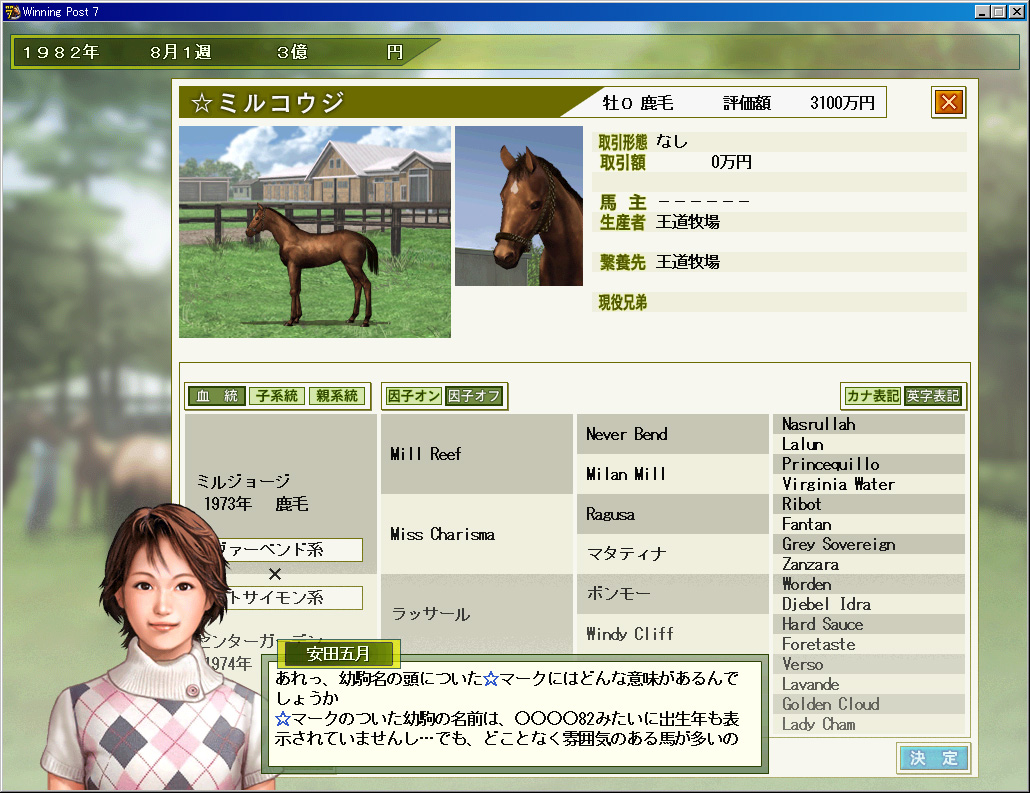Select Lalun ancestor row
Image resolution: width=1030 pixels, height=793 pixels.
[869, 444]
